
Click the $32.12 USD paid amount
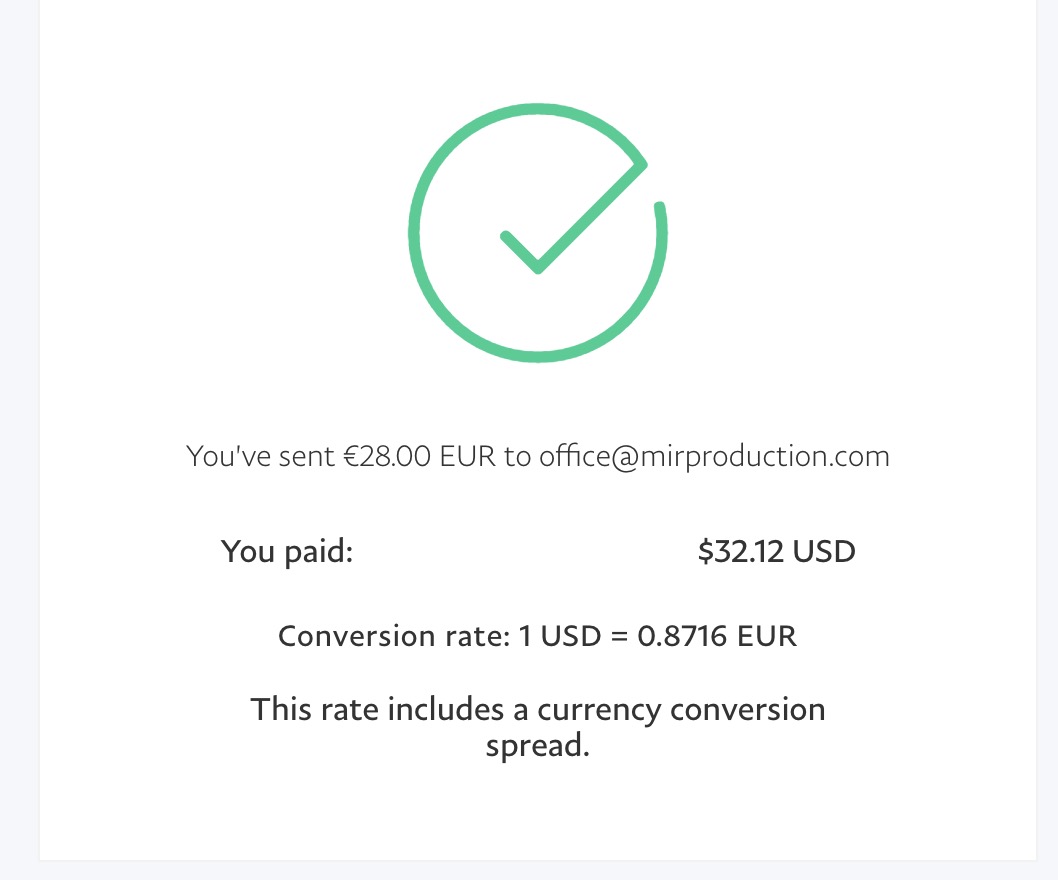pos(776,551)
